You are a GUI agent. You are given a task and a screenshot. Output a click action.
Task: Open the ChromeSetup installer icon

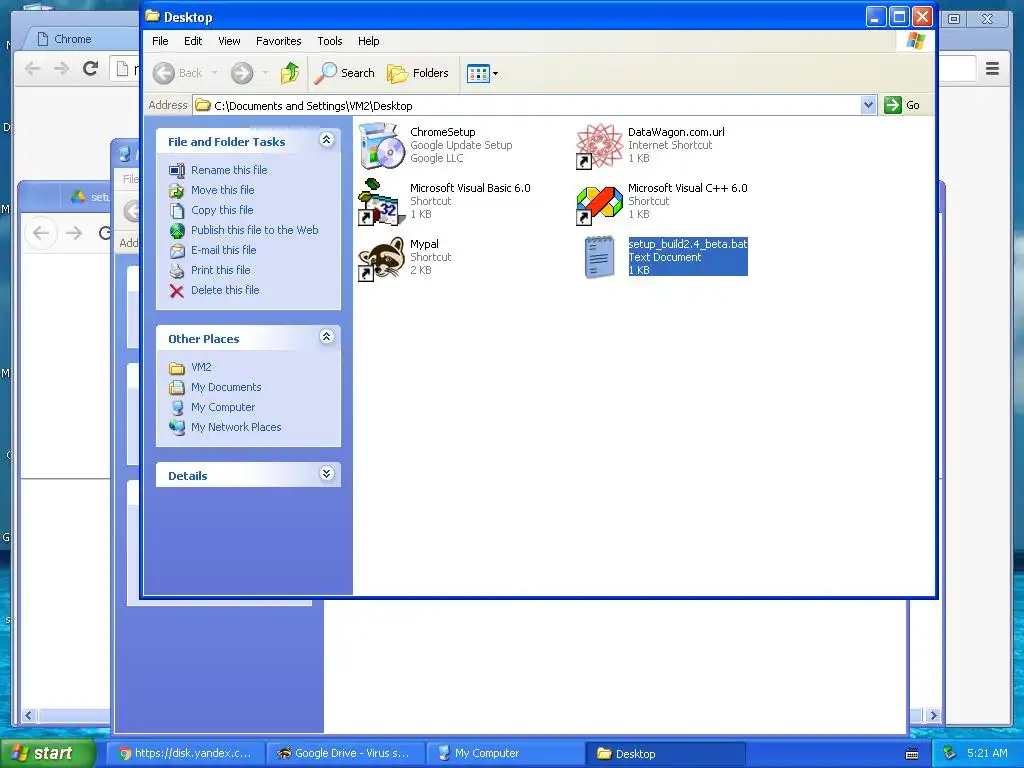click(382, 145)
